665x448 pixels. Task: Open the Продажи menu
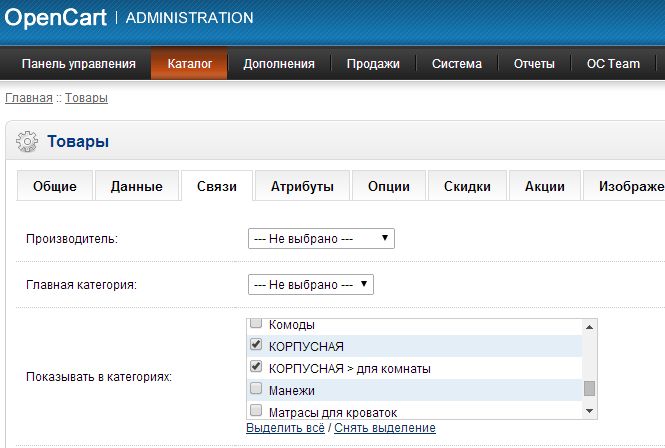(373, 63)
